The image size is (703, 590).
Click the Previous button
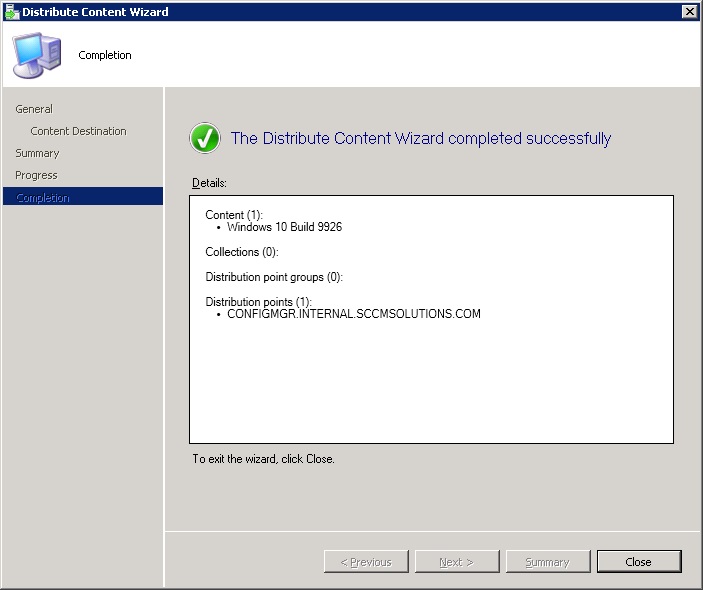tap(366, 562)
